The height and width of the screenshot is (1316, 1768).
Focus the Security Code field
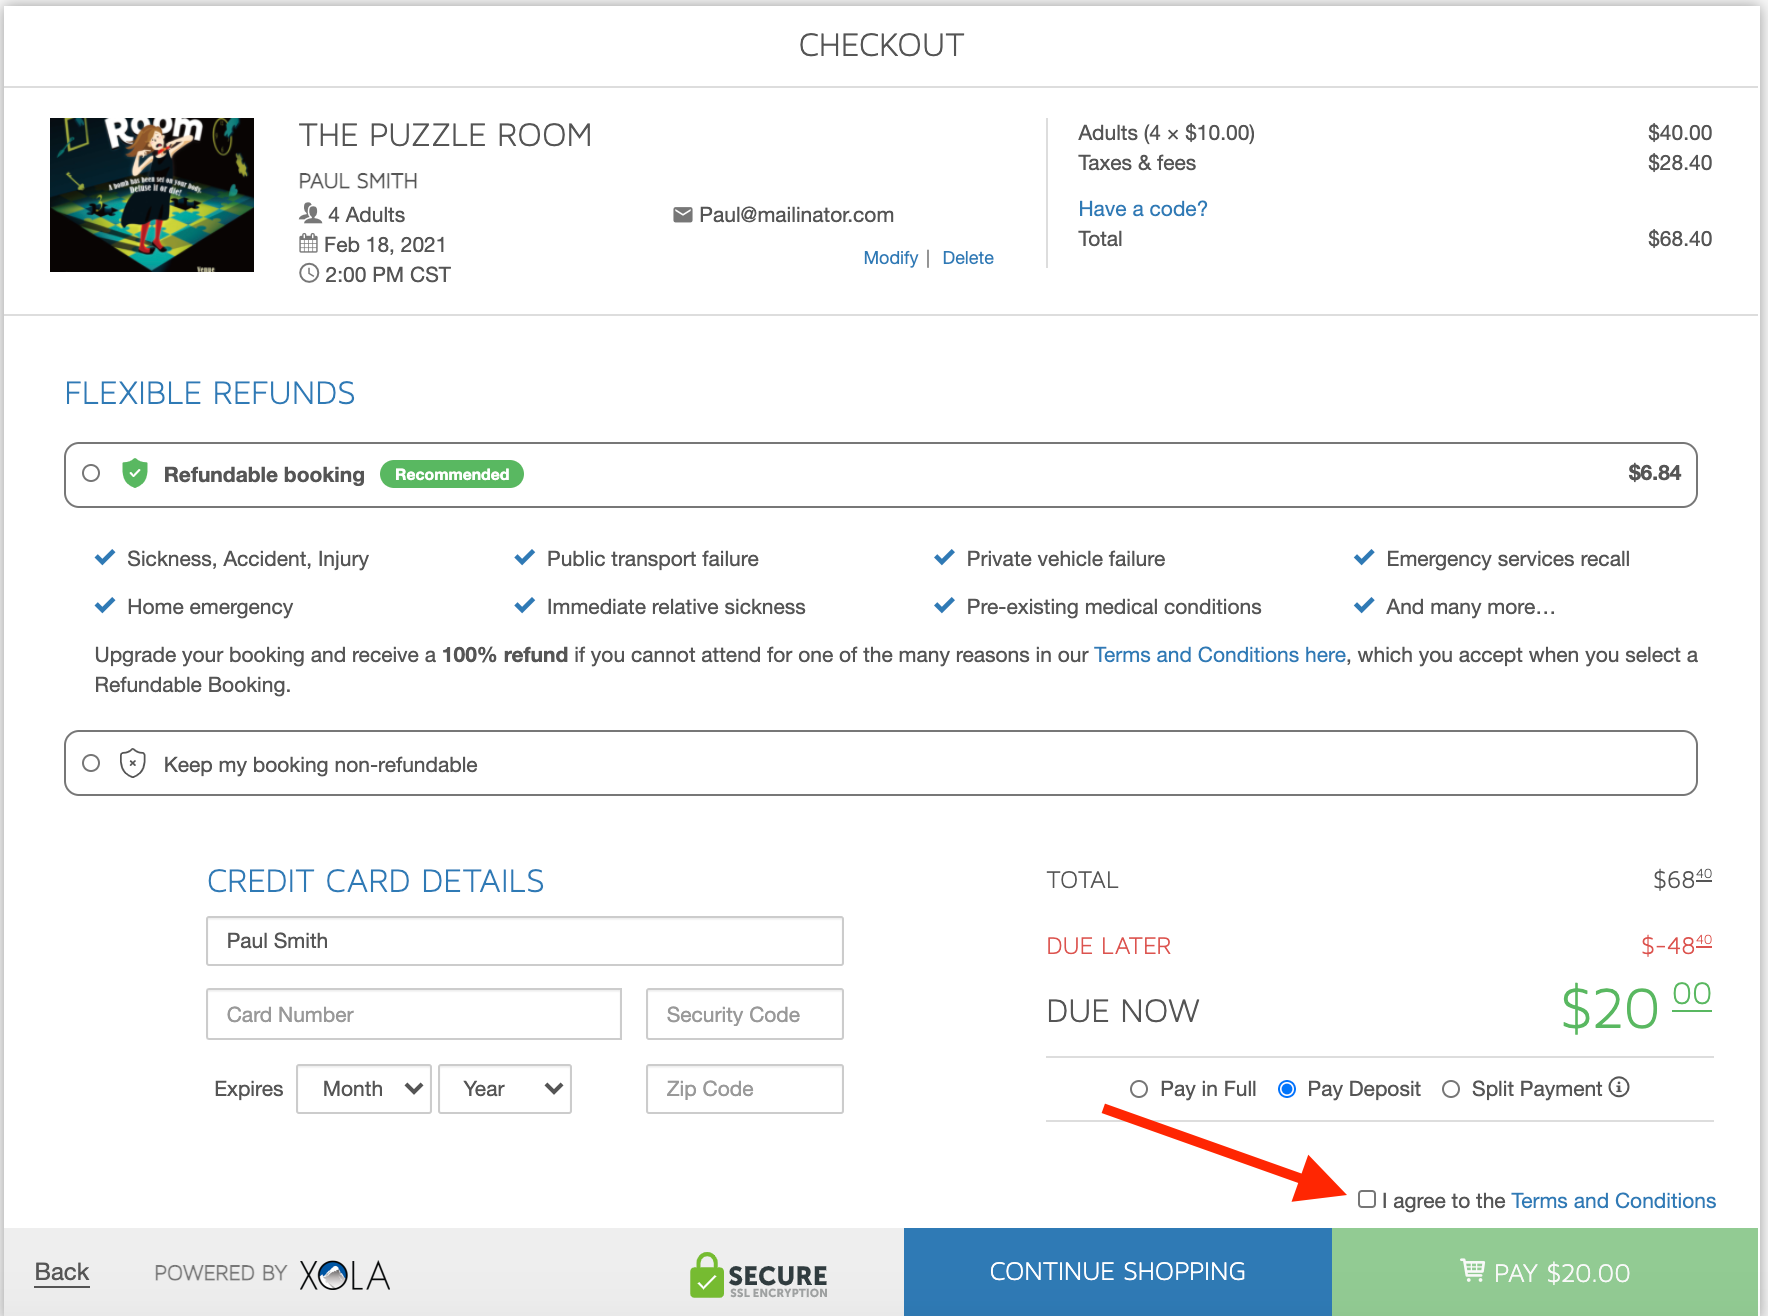745,1014
